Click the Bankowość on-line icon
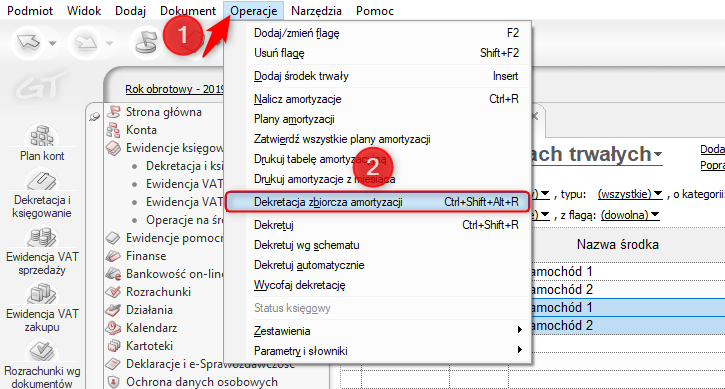This screenshot has height=389, width=725. [113, 274]
